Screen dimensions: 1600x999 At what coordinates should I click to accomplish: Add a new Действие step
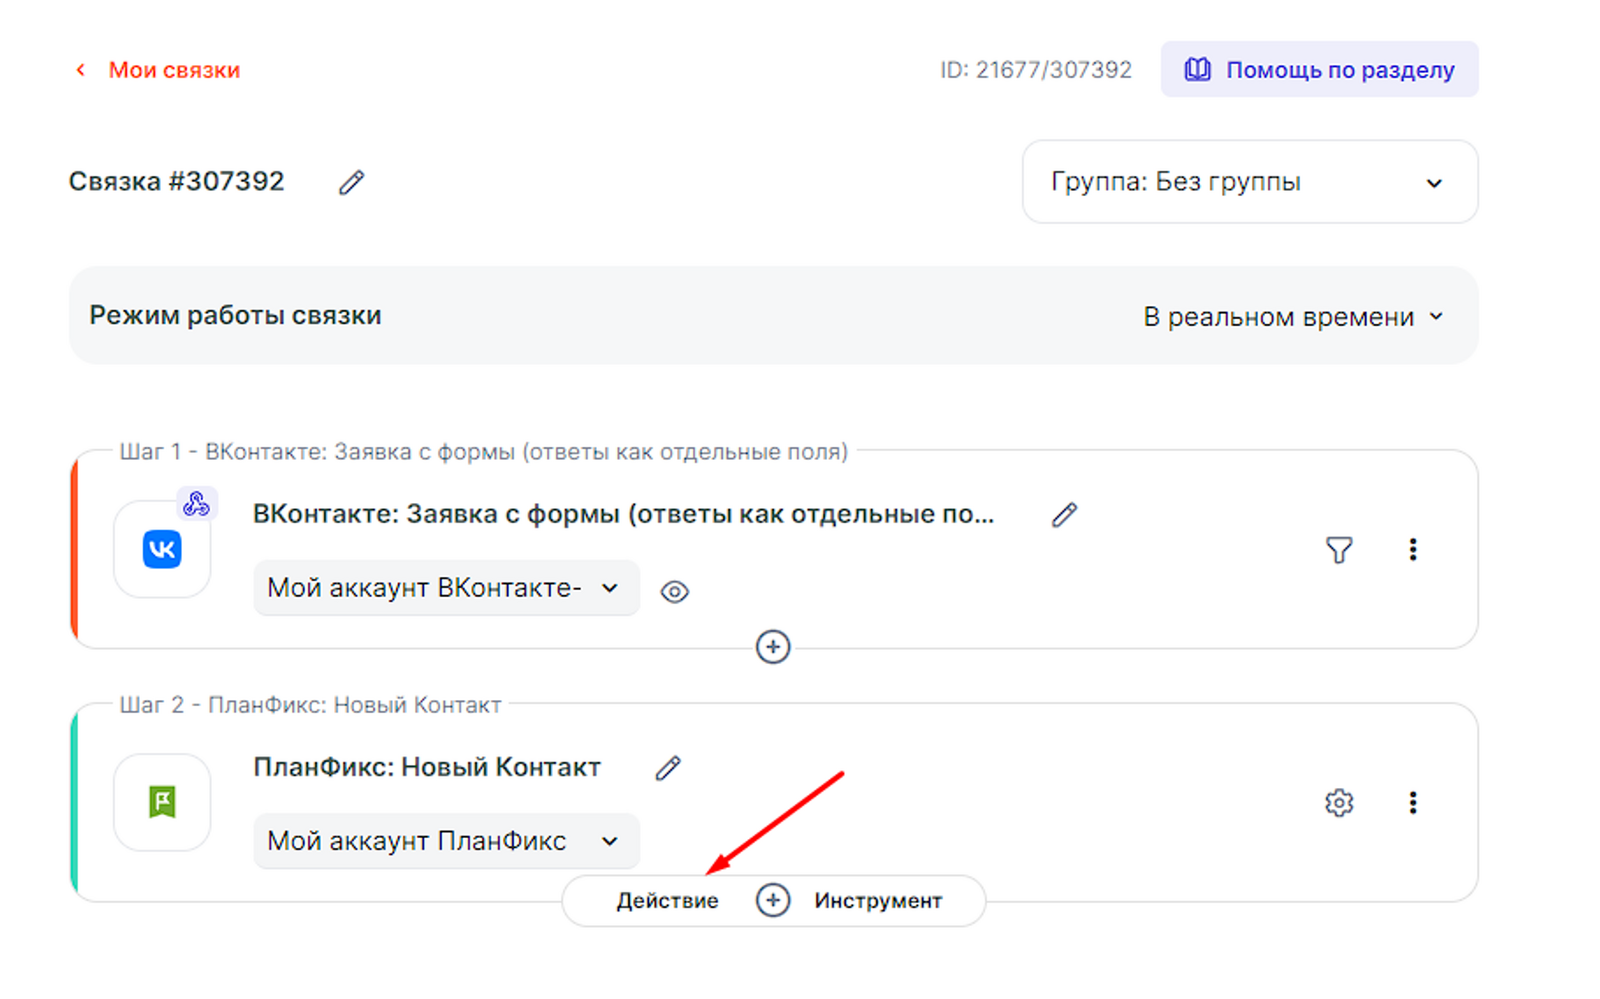click(x=667, y=901)
